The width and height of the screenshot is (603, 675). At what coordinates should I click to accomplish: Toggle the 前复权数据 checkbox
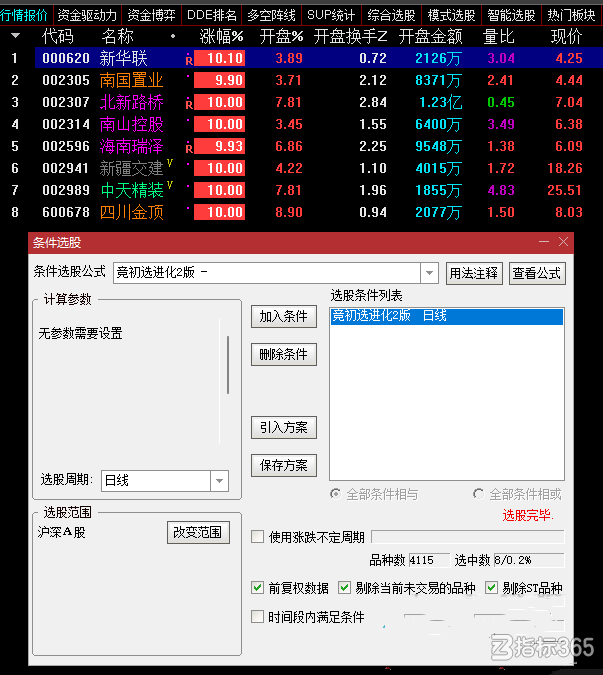(257, 588)
